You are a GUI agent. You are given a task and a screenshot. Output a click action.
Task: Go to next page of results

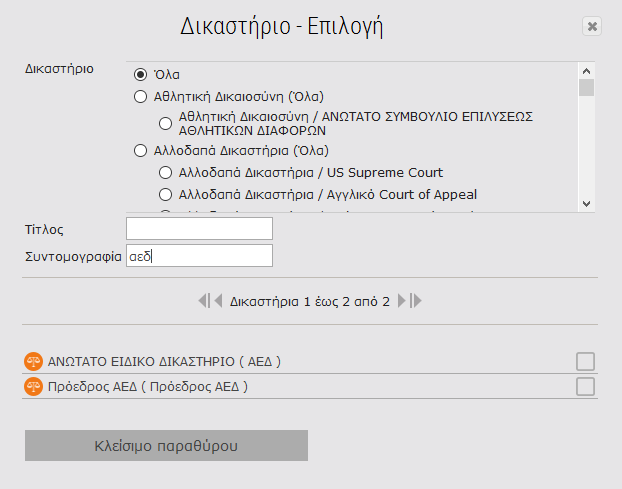pyautogui.click(x=403, y=300)
